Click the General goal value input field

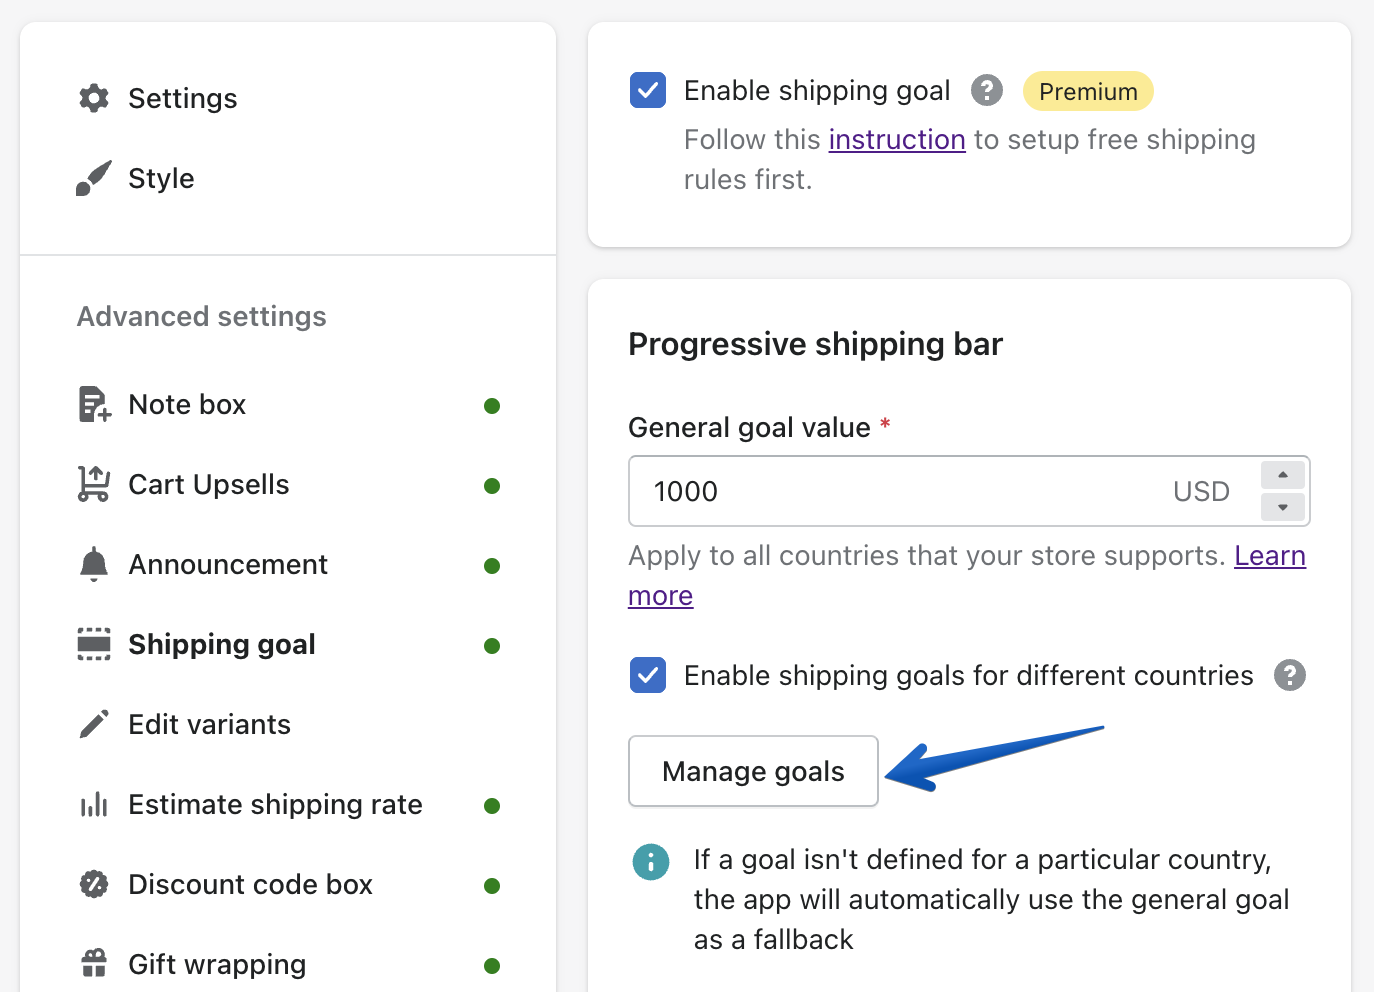click(x=900, y=491)
